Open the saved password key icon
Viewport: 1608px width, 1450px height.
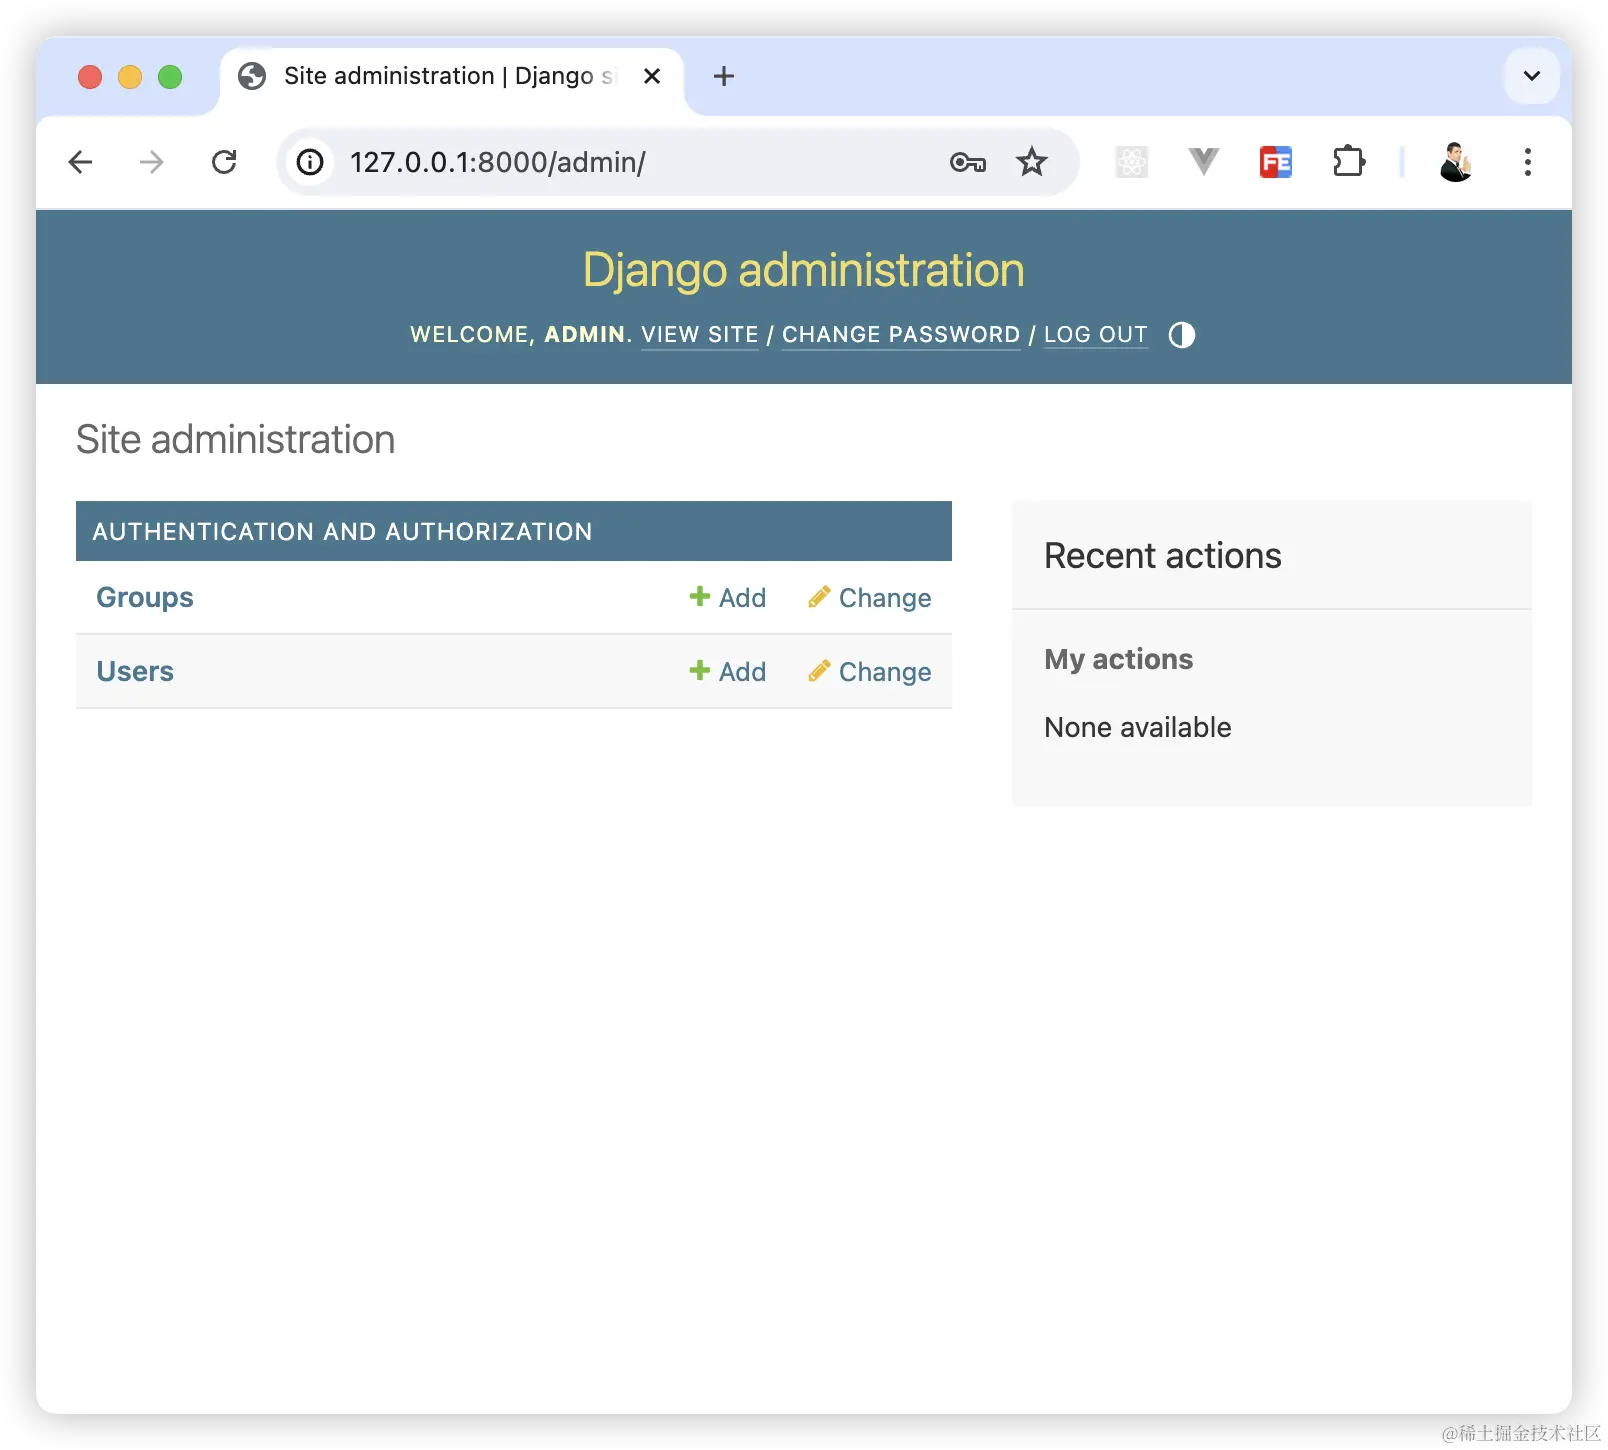[968, 162]
